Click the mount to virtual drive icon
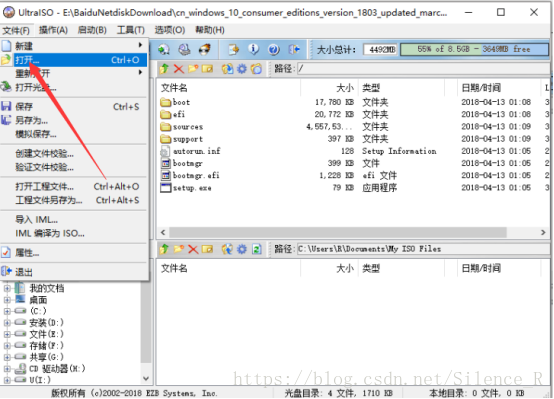 (184, 49)
